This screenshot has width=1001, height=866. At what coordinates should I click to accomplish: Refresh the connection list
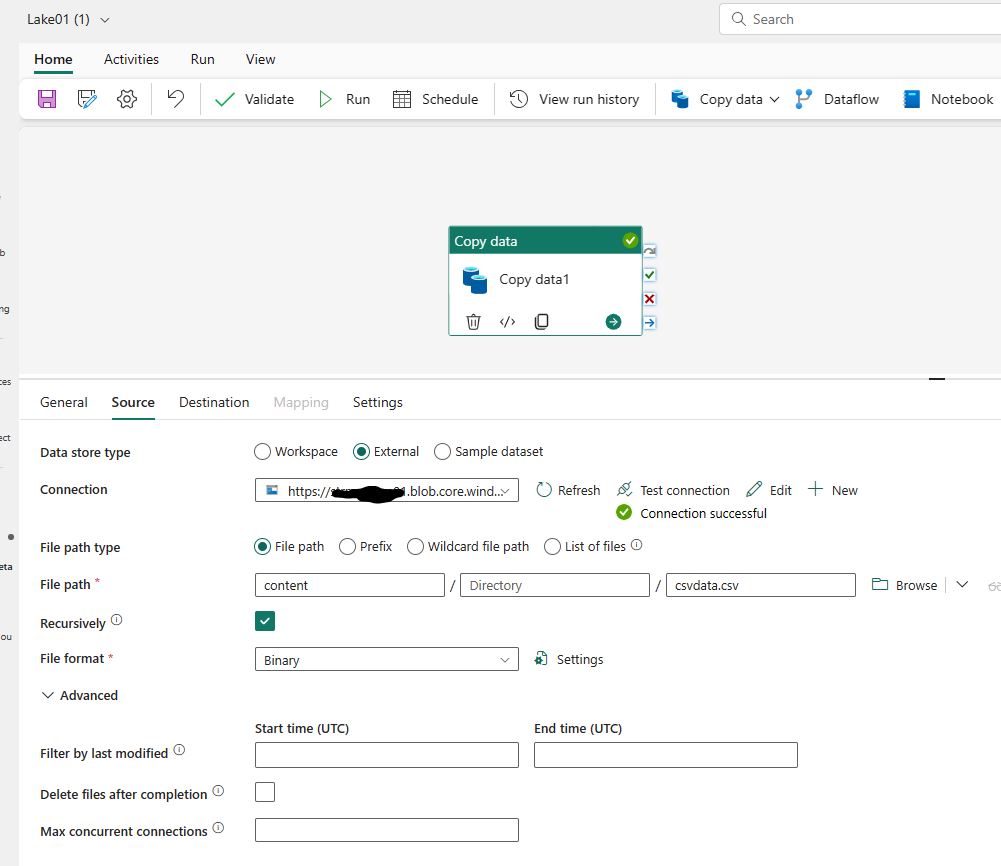click(x=568, y=490)
